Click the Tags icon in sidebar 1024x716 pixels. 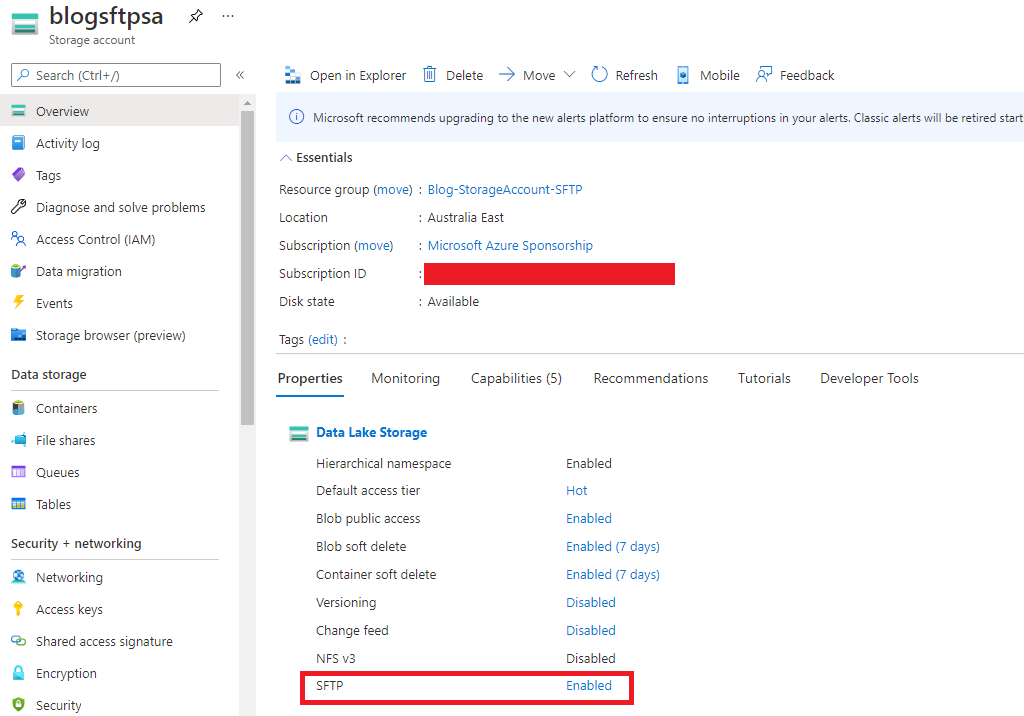(18, 175)
